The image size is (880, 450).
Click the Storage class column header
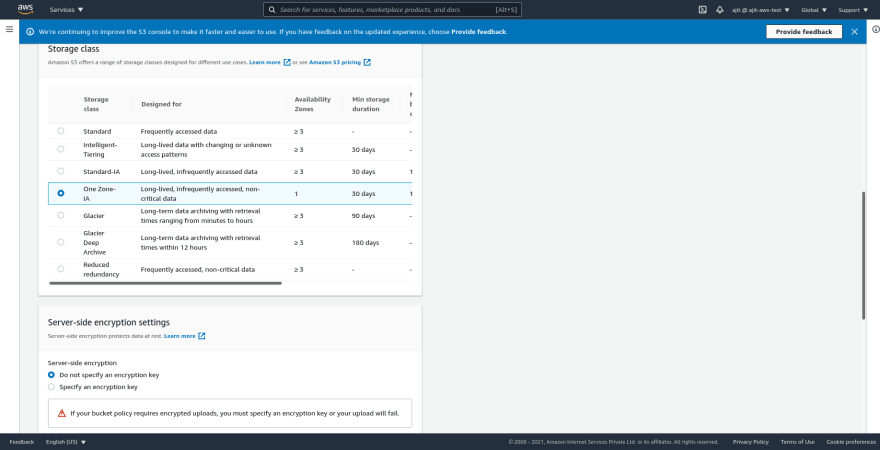tap(96, 104)
